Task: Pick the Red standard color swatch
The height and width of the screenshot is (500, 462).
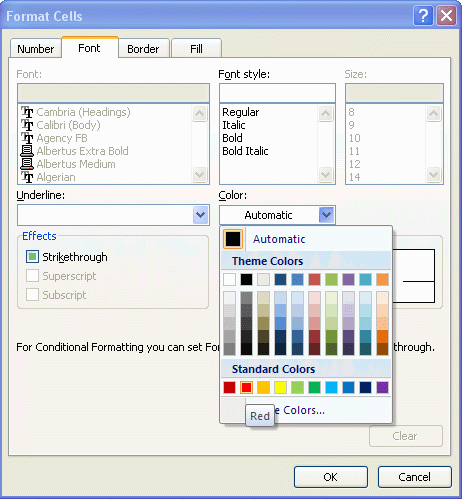Action: 246,387
